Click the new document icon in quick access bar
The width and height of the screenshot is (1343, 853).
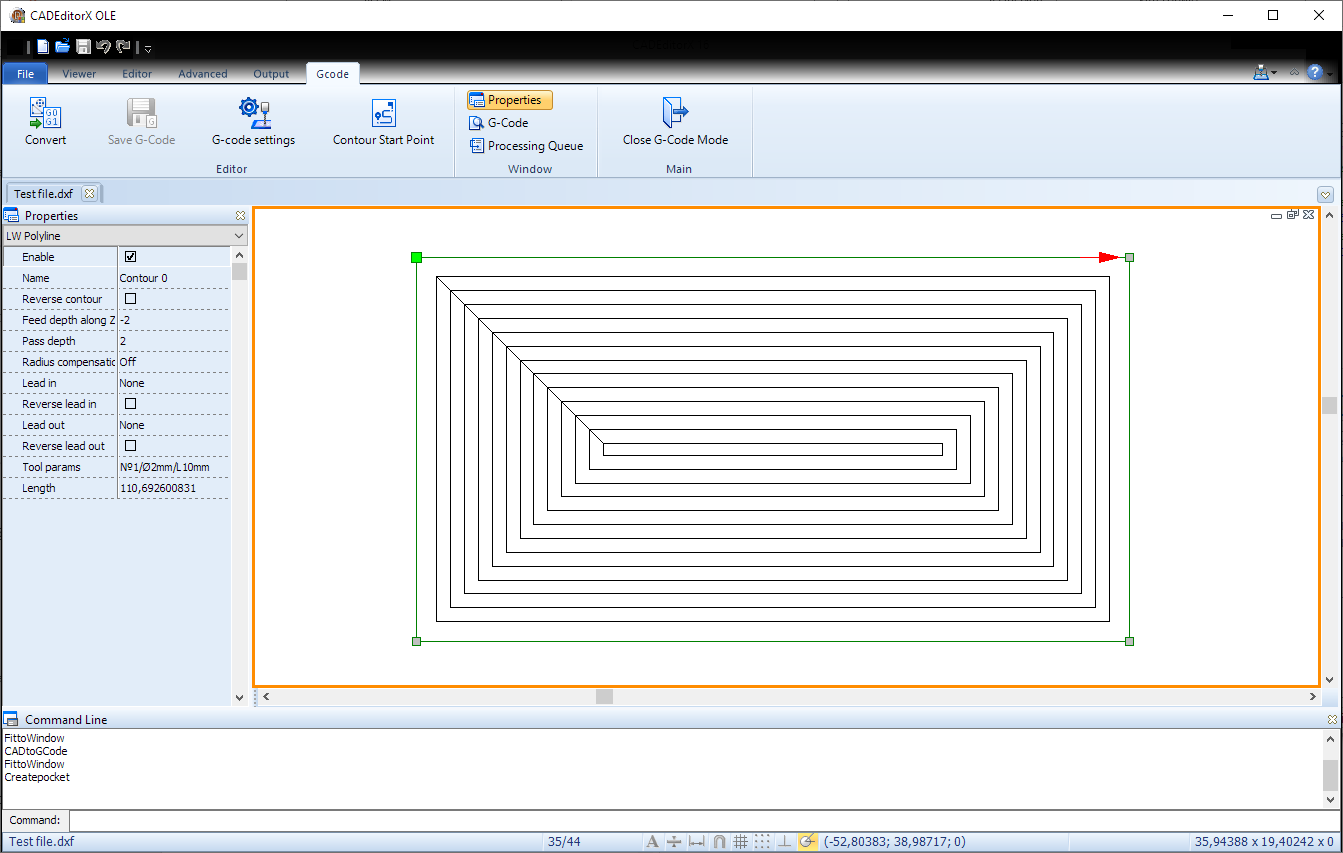(43, 47)
